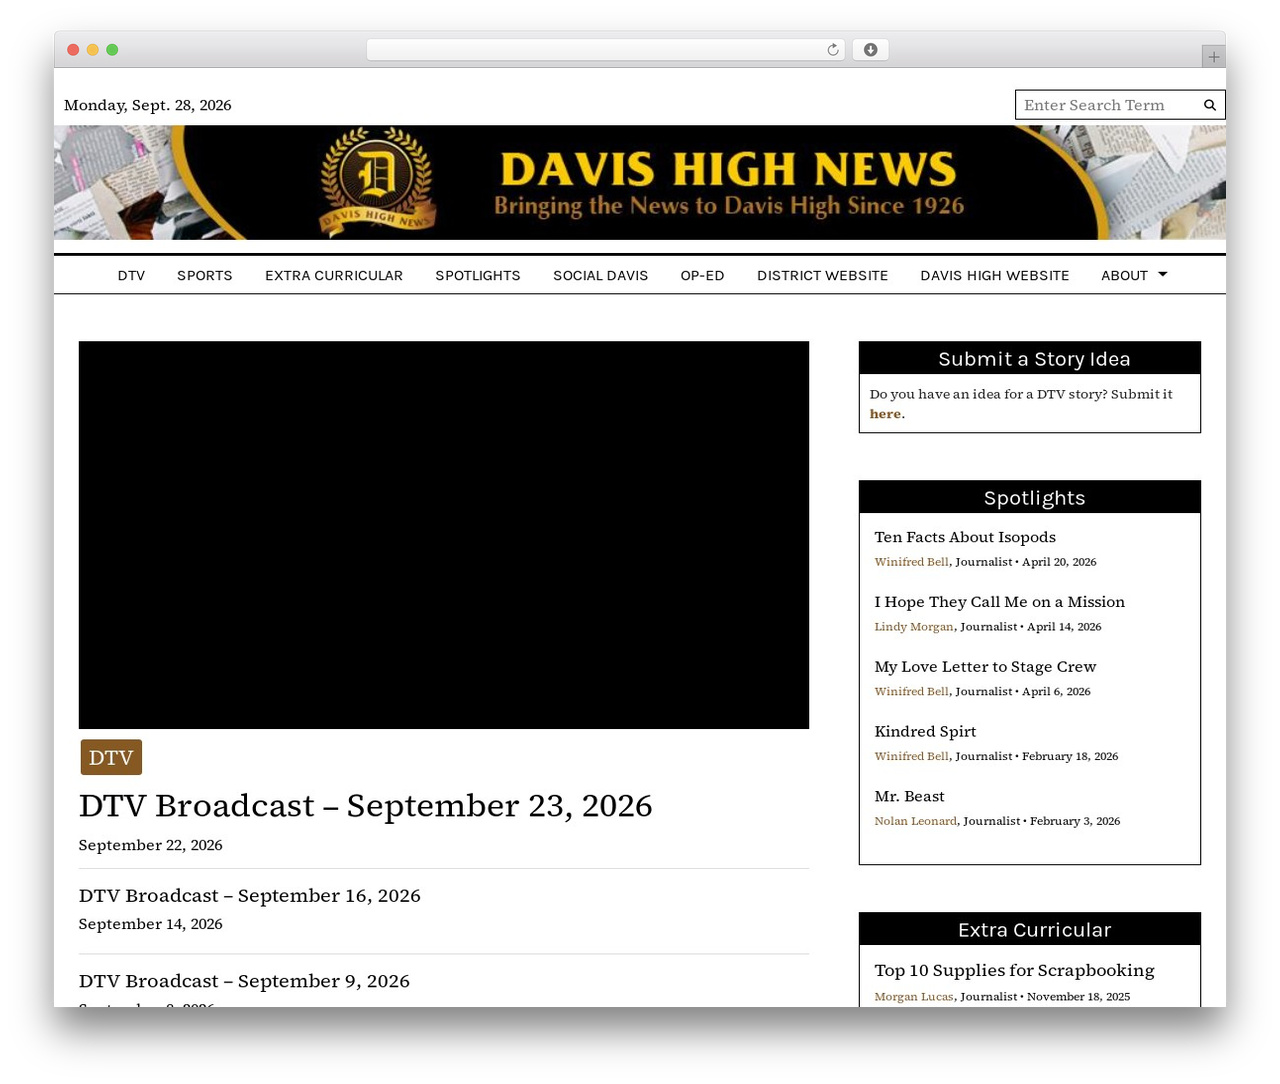Click the browser address bar
The height and width of the screenshot is (1084, 1280).
tap(605, 50)
